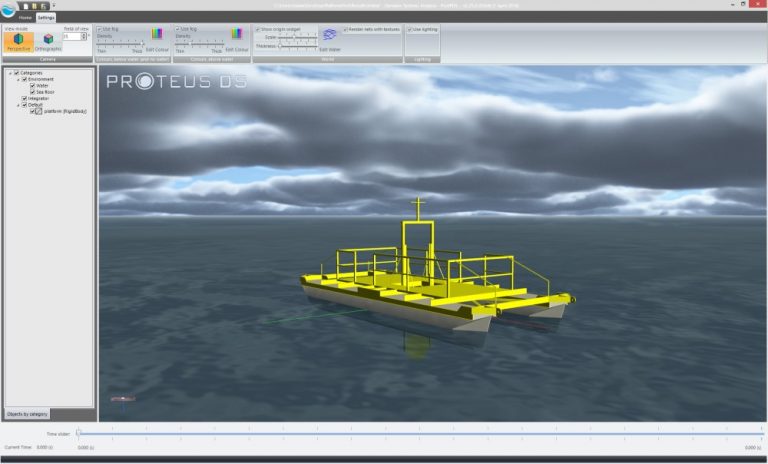The height and width of the screenshot is (464, 768).
Task: Open the Home ribbon tab
Action: [x=25, y=18]
